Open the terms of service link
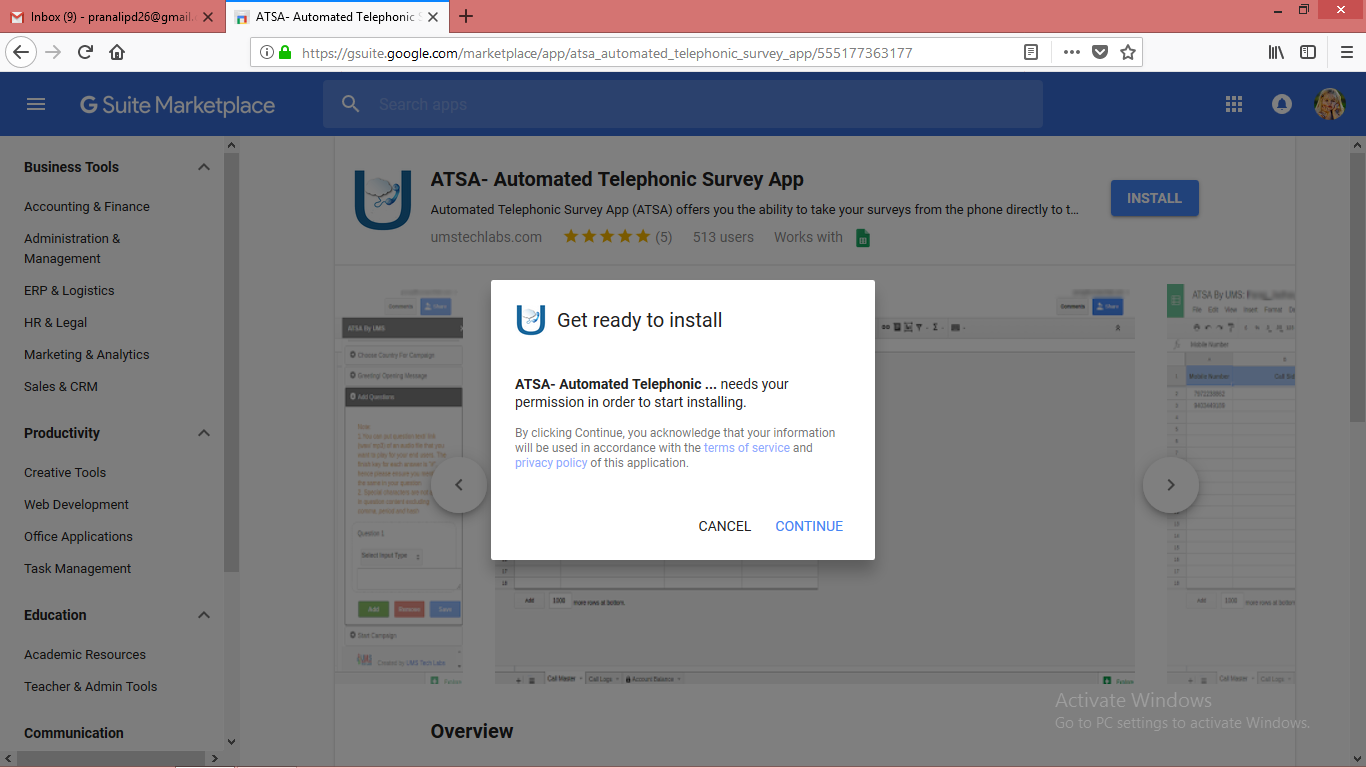Screen dimensions: 1366x768 pyautogui.click(x=747, y=448)
